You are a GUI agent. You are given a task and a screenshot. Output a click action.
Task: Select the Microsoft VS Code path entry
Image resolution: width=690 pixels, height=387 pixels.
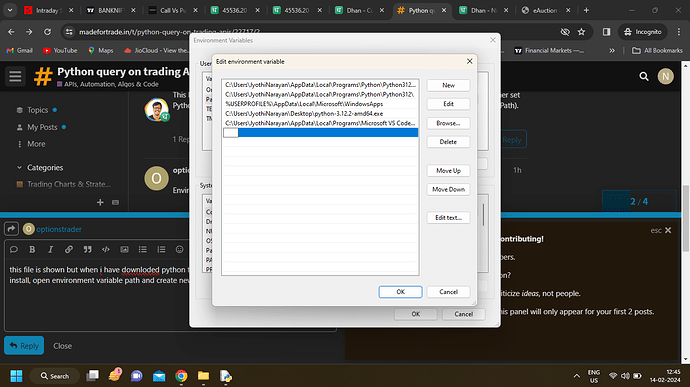coord(320,123)
